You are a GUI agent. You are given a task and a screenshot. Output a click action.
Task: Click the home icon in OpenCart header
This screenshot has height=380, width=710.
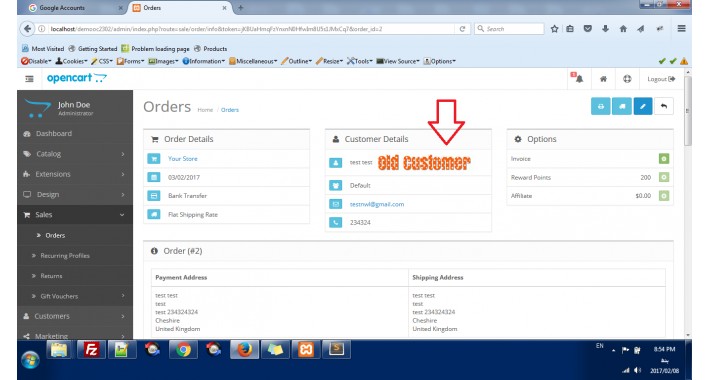(603, 79)
